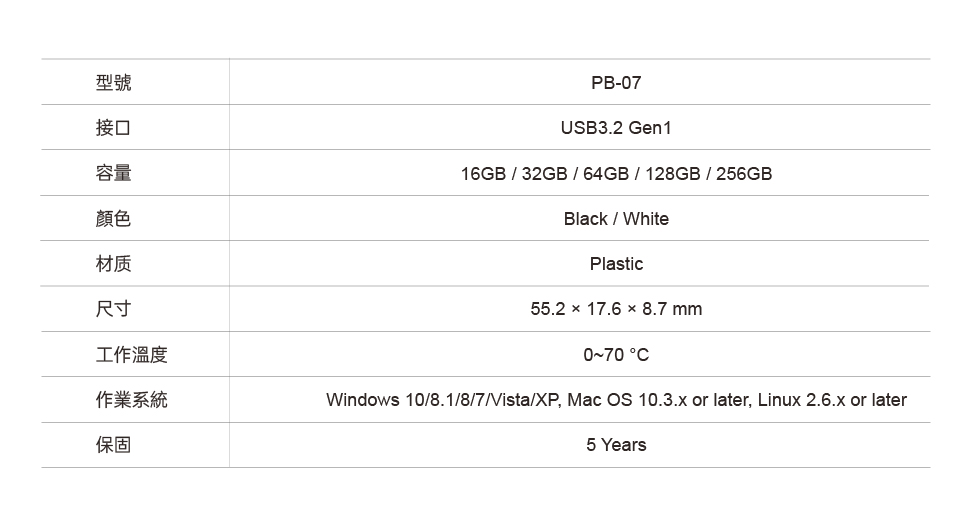This screenshot has width=971, height=521.
Task: Click the 256GB capacity text
Action: point(744,173)
